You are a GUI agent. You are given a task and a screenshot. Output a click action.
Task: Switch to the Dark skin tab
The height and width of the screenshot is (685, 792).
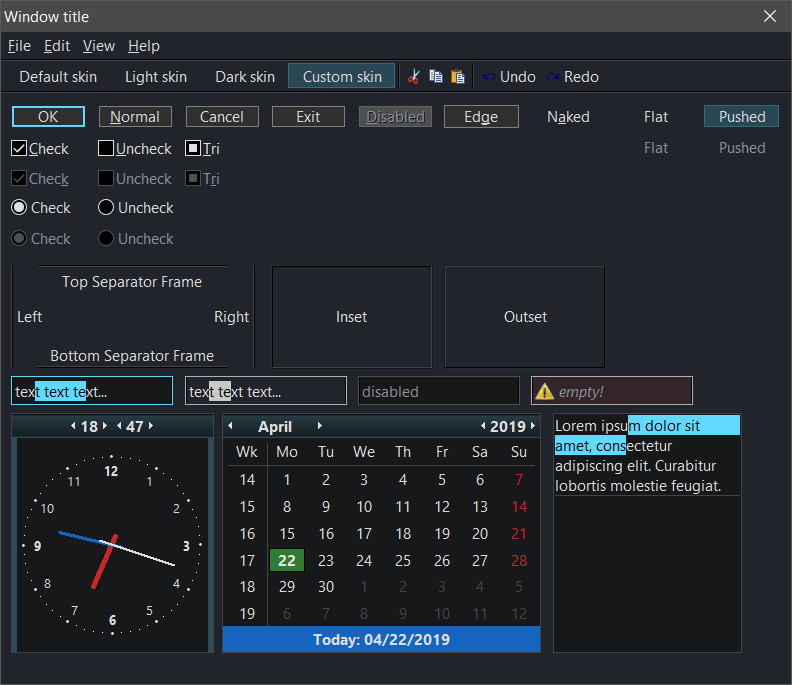tap(245, 77)
